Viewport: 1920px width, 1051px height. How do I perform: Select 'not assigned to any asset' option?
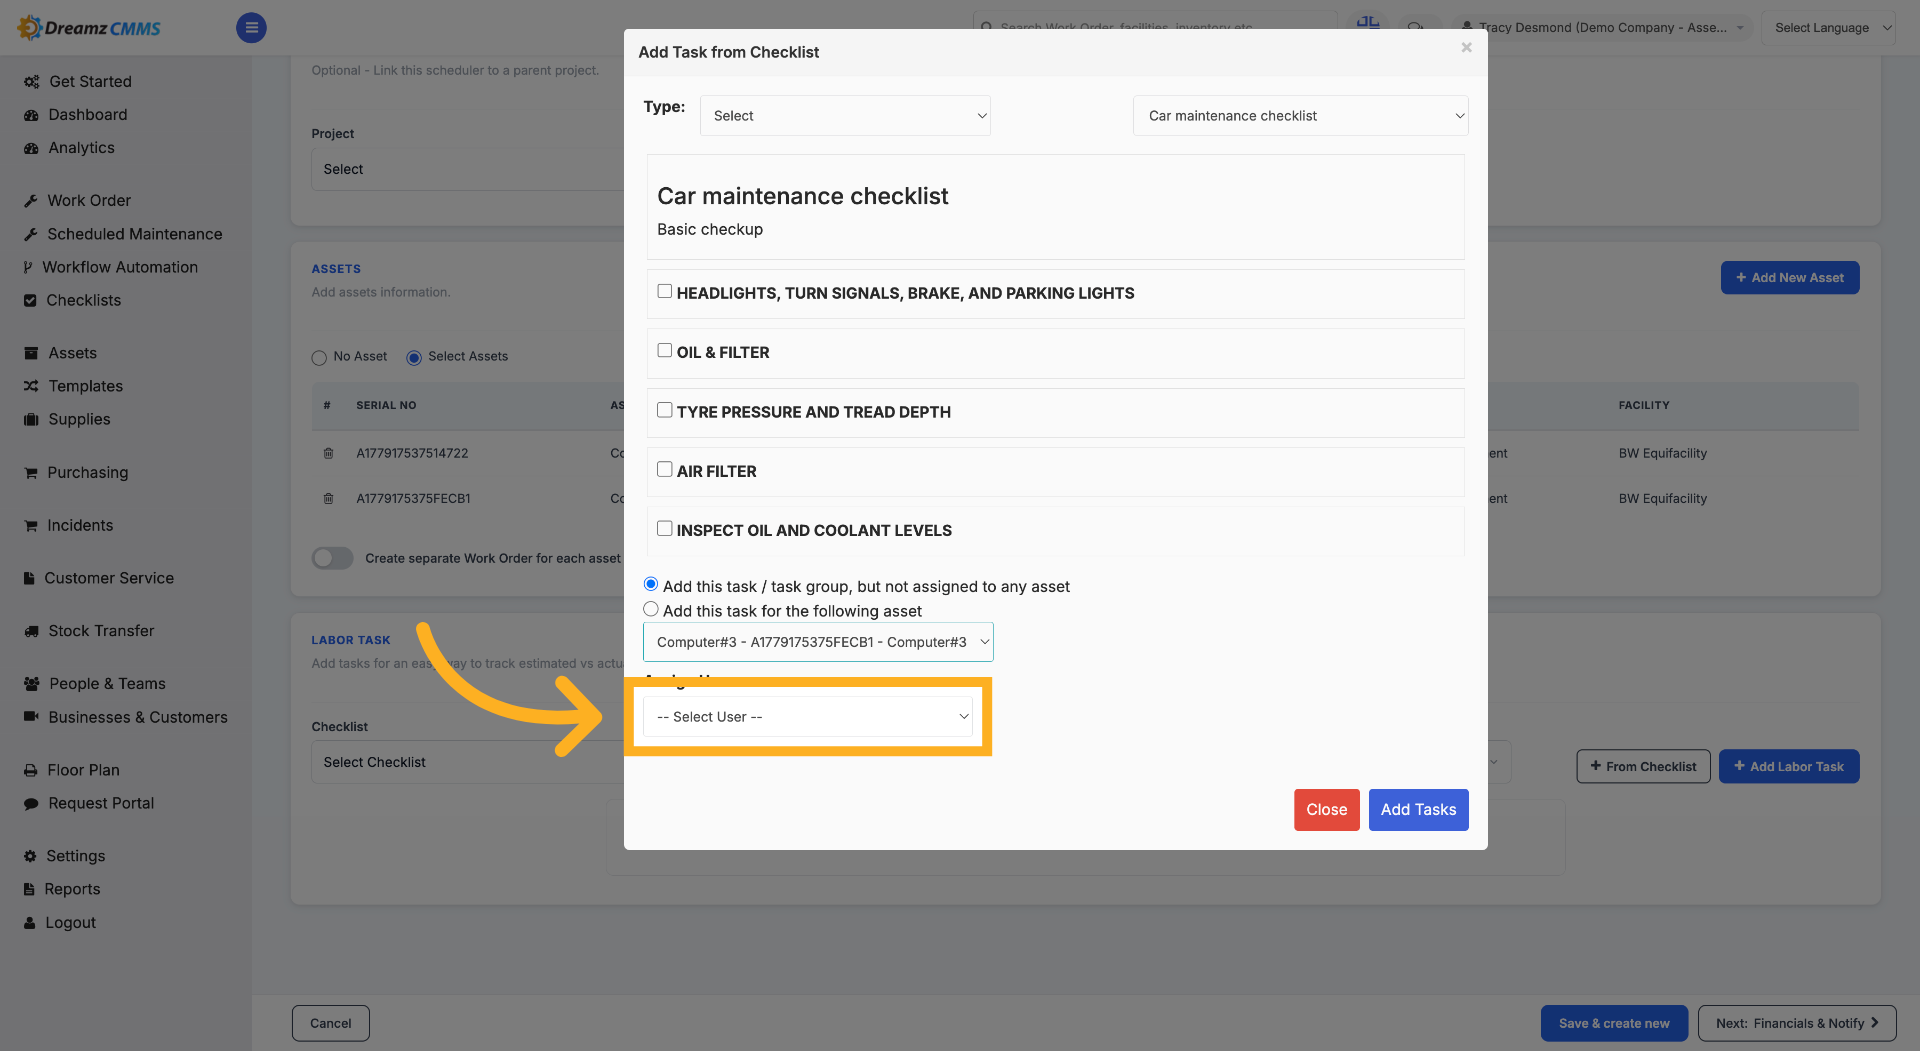[651, 584]
